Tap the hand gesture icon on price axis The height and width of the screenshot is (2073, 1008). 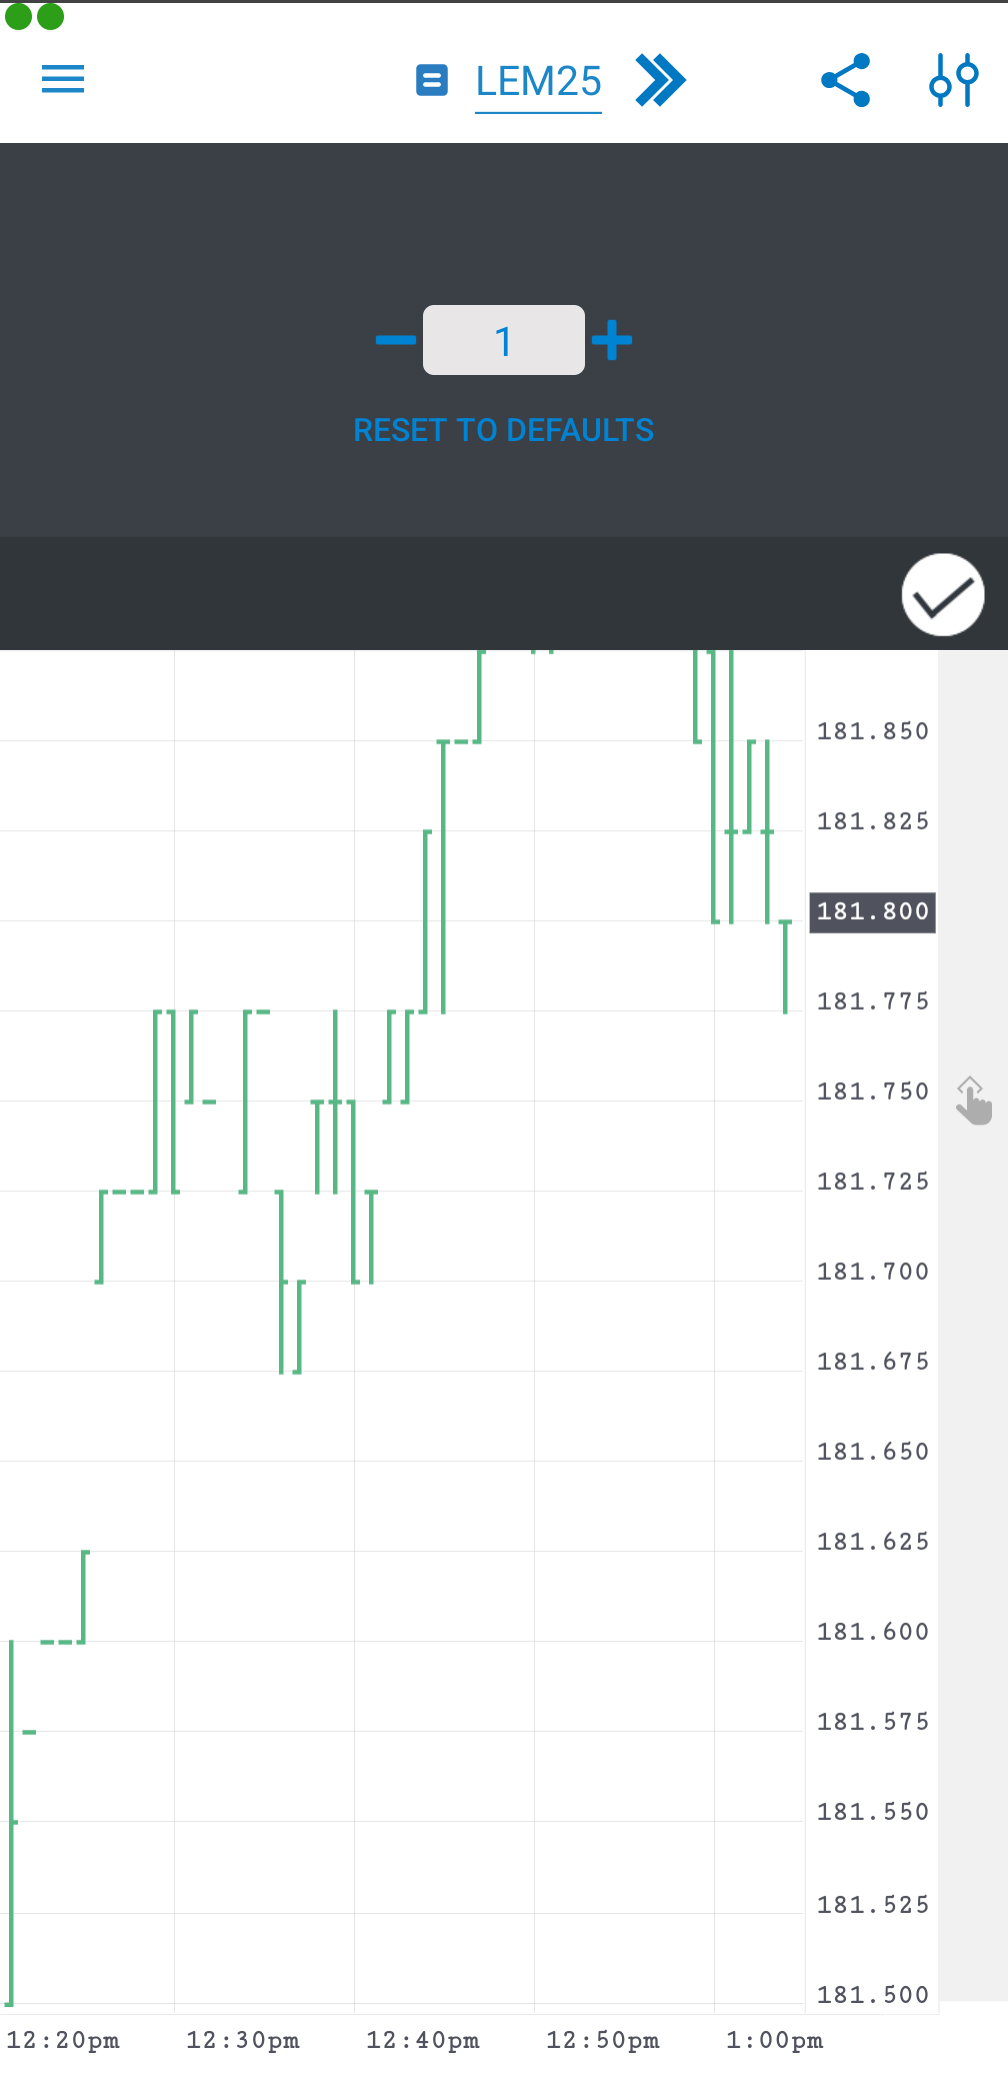973,1101
